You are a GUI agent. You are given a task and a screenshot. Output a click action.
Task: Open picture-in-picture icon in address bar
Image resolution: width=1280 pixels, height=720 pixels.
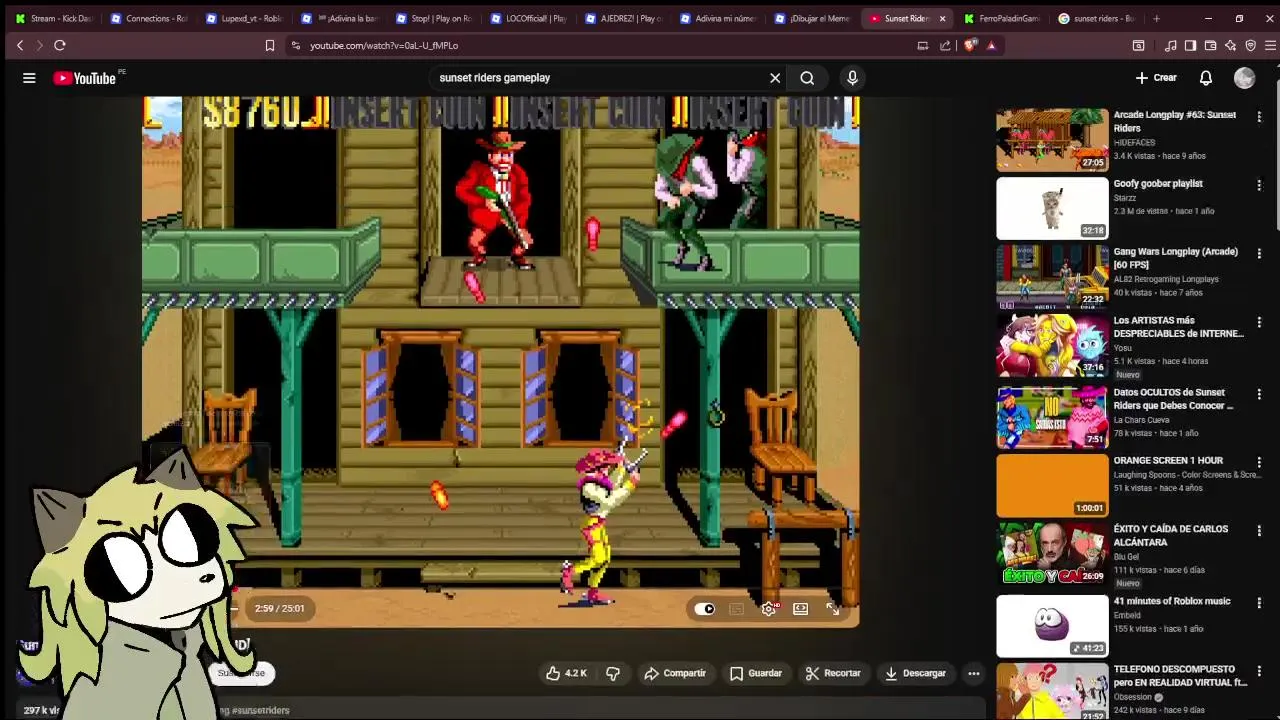pos(923,45)
